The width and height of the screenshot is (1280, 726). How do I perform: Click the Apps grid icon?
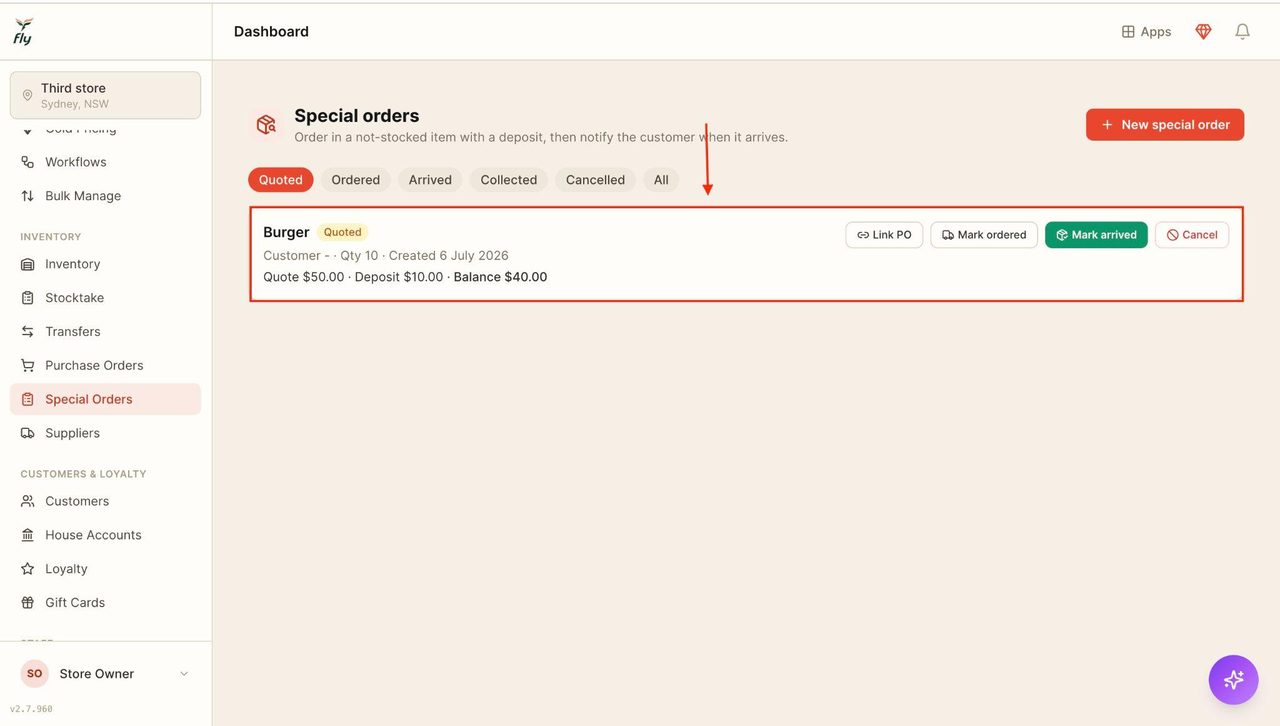click(1128, 32)
